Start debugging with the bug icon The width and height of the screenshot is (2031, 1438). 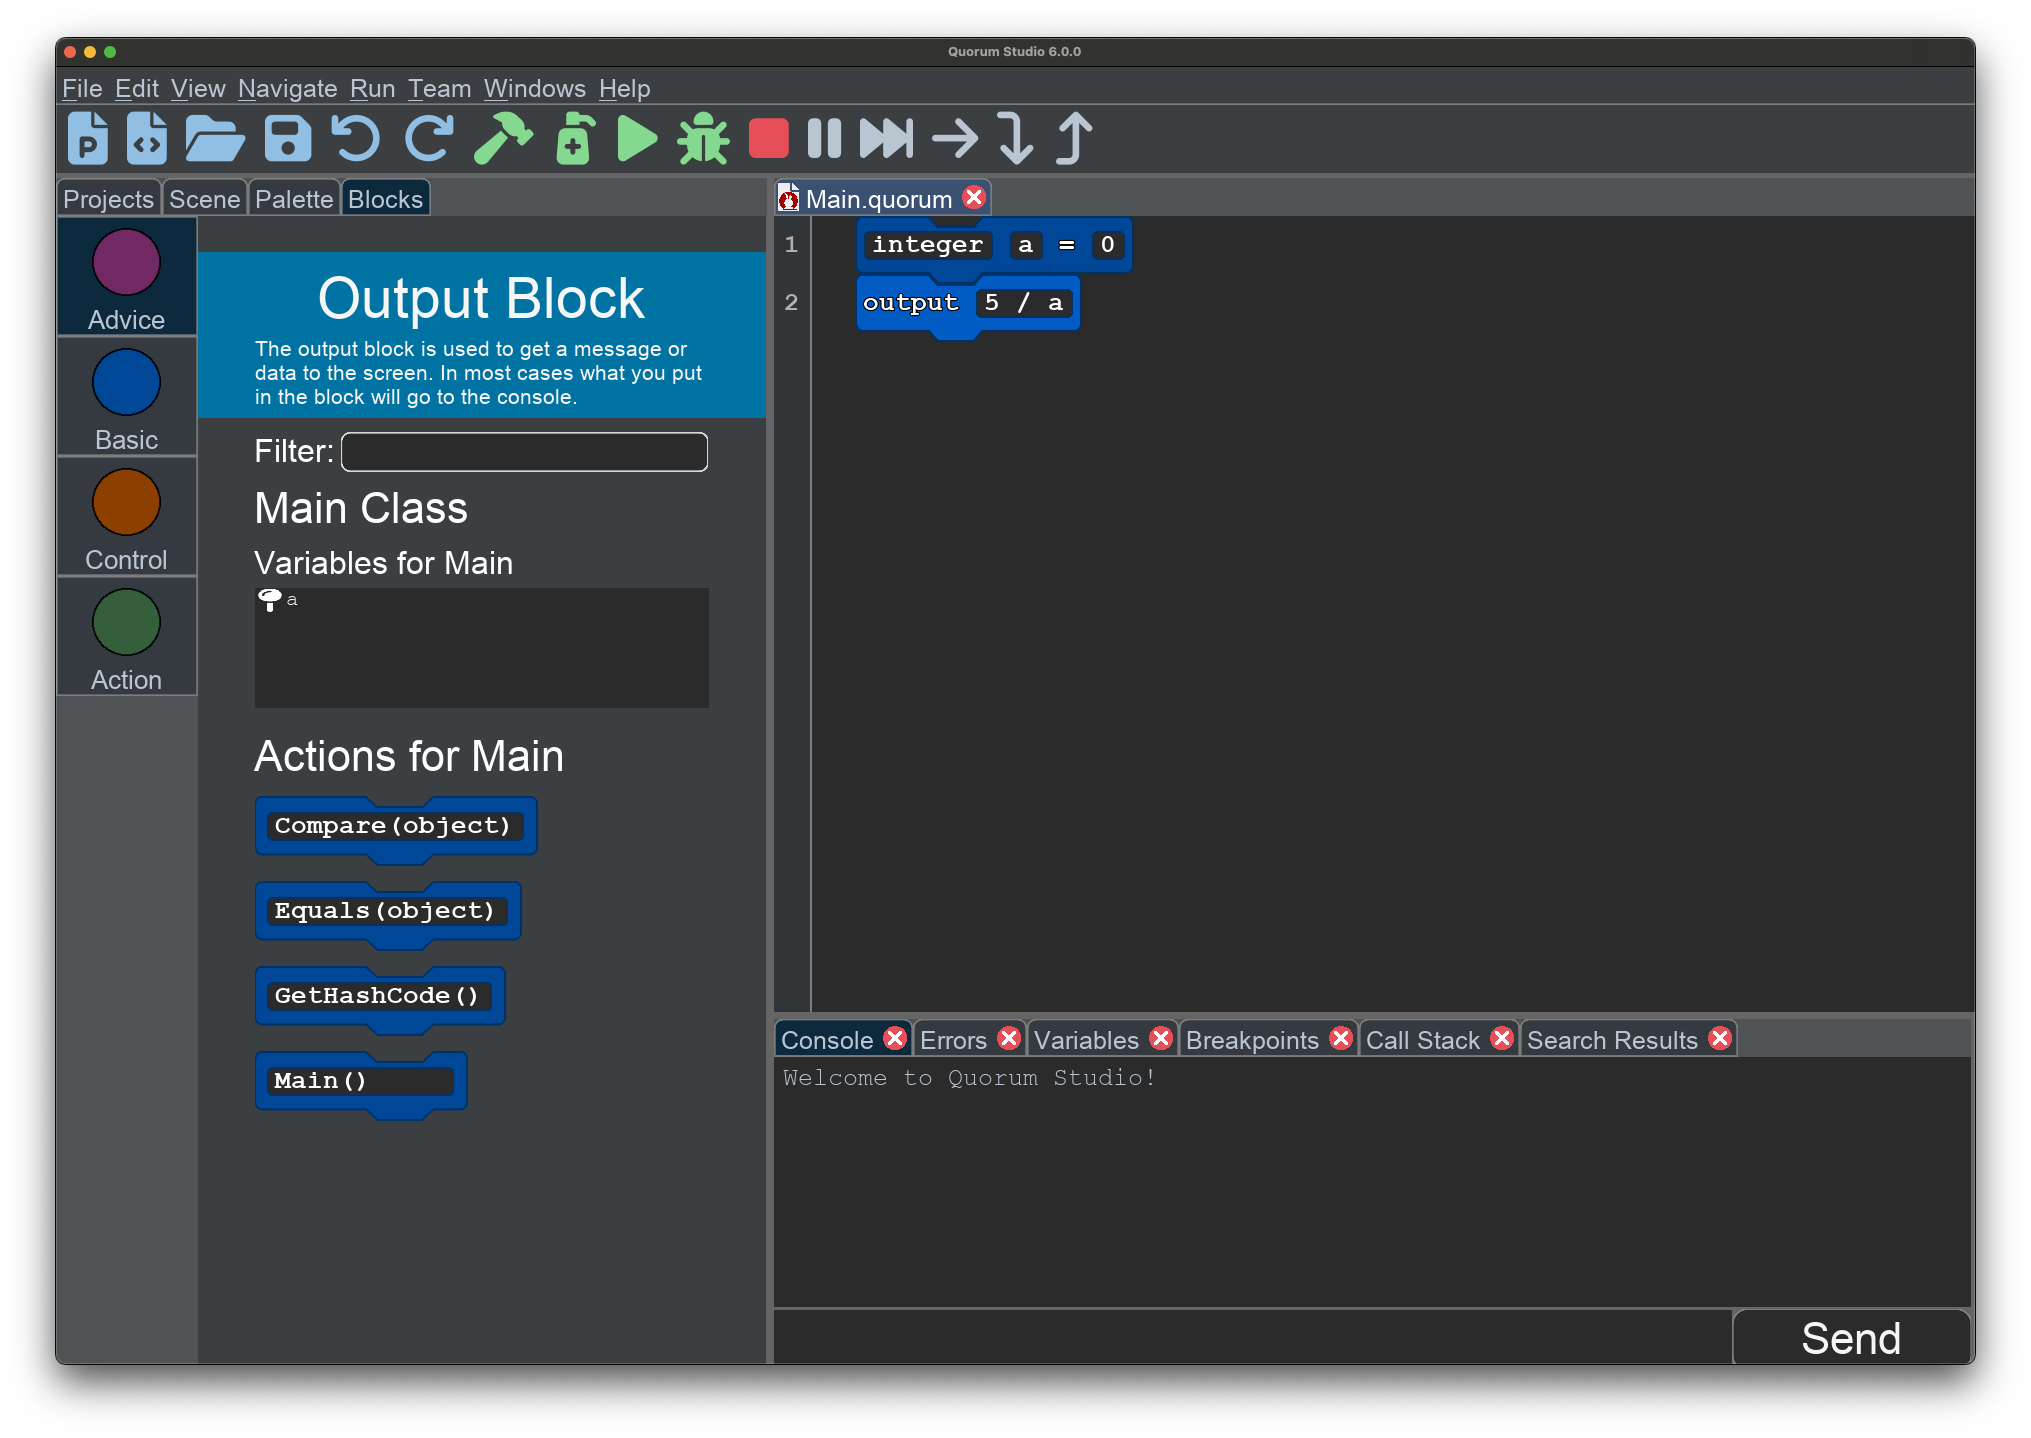click(703, 138)
